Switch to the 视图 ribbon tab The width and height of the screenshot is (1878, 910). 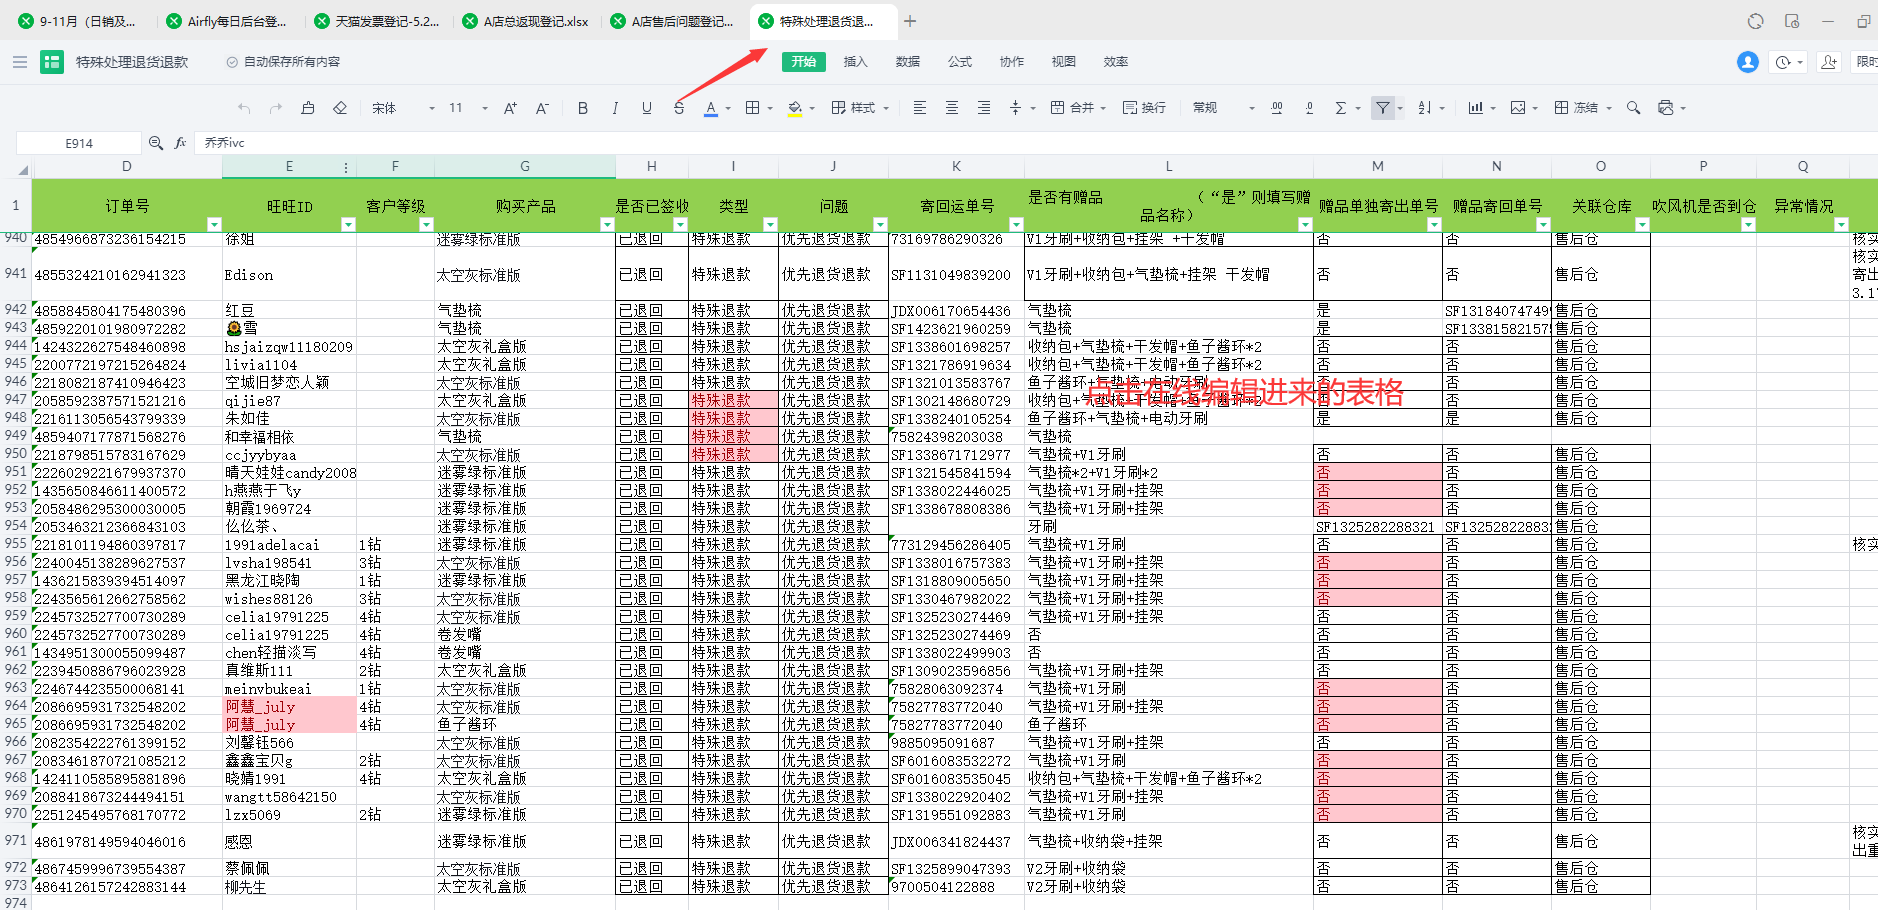pyautogui.click(x=1064, y=62)
